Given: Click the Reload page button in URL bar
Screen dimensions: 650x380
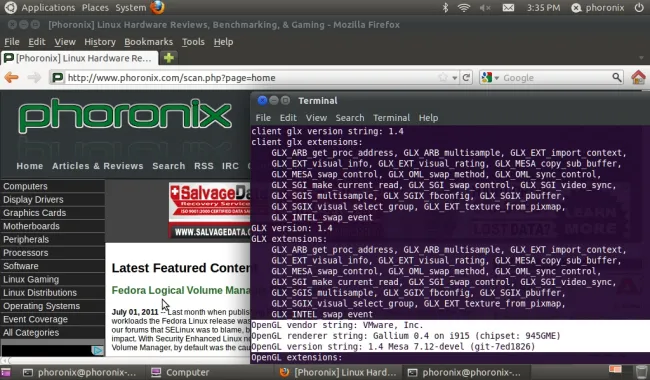Looking at the screenshot, I should coord(466,77).
